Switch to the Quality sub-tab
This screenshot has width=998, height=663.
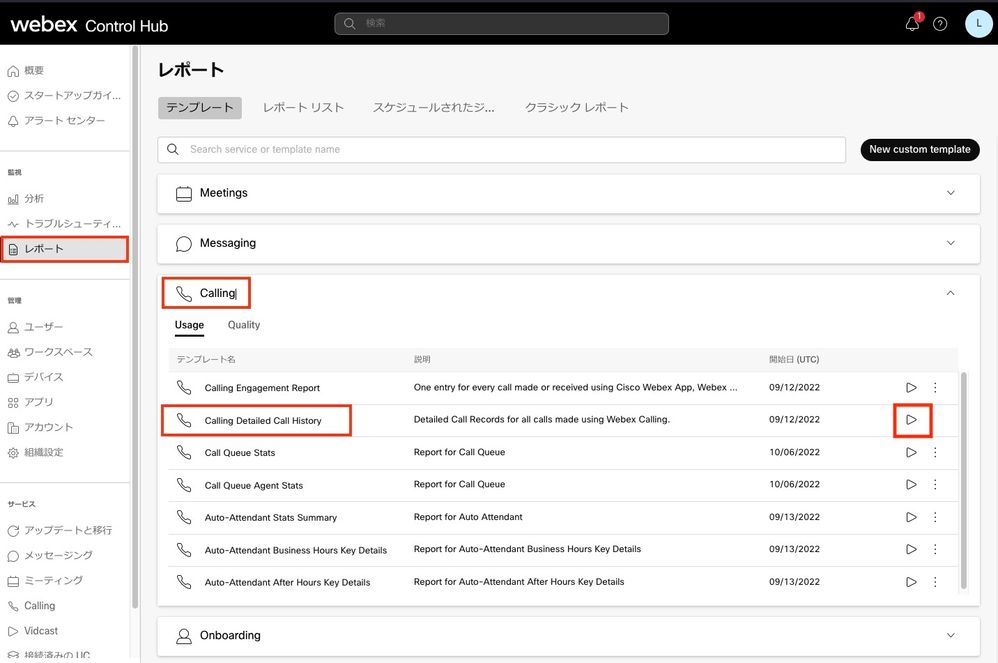tap(244, 325)
